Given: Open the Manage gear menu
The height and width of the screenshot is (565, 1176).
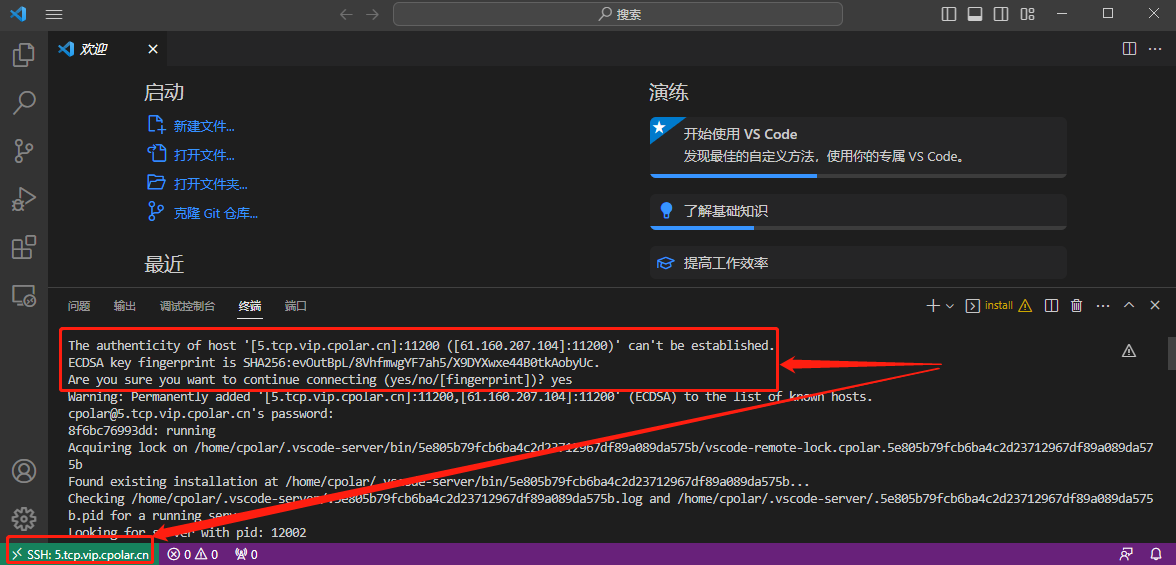Looking at the screenshot, I should coord(24,518).
